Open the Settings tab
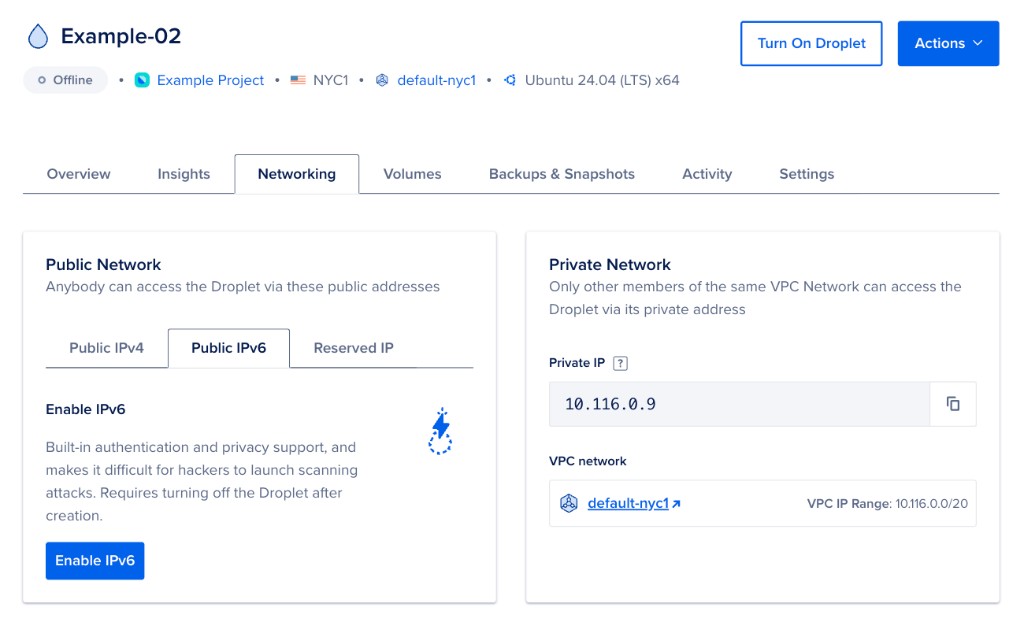Viewport: 1024px width, 622px height. point(807,174)
